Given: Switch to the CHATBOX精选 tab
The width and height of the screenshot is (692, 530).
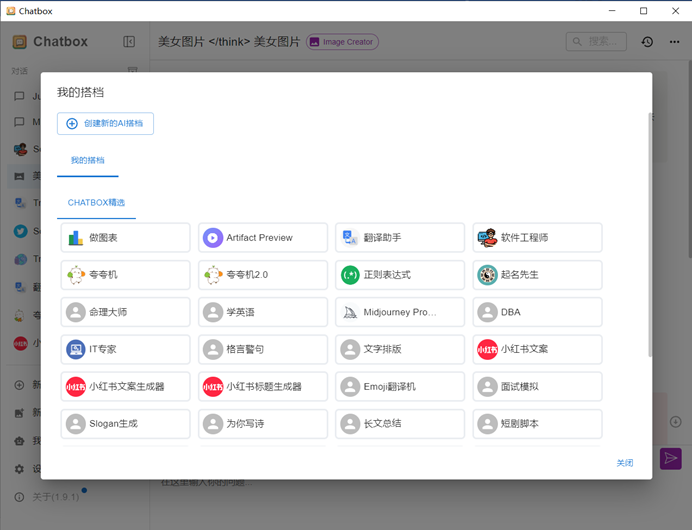Looking at the screenshot, I should point(96,203).
